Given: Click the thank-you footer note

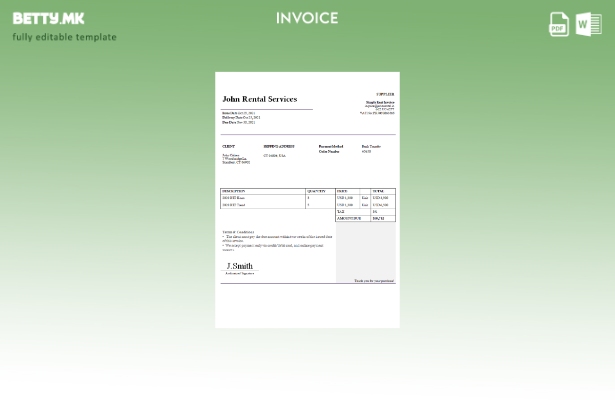Looking at the screenshot, I should (374, 281).
